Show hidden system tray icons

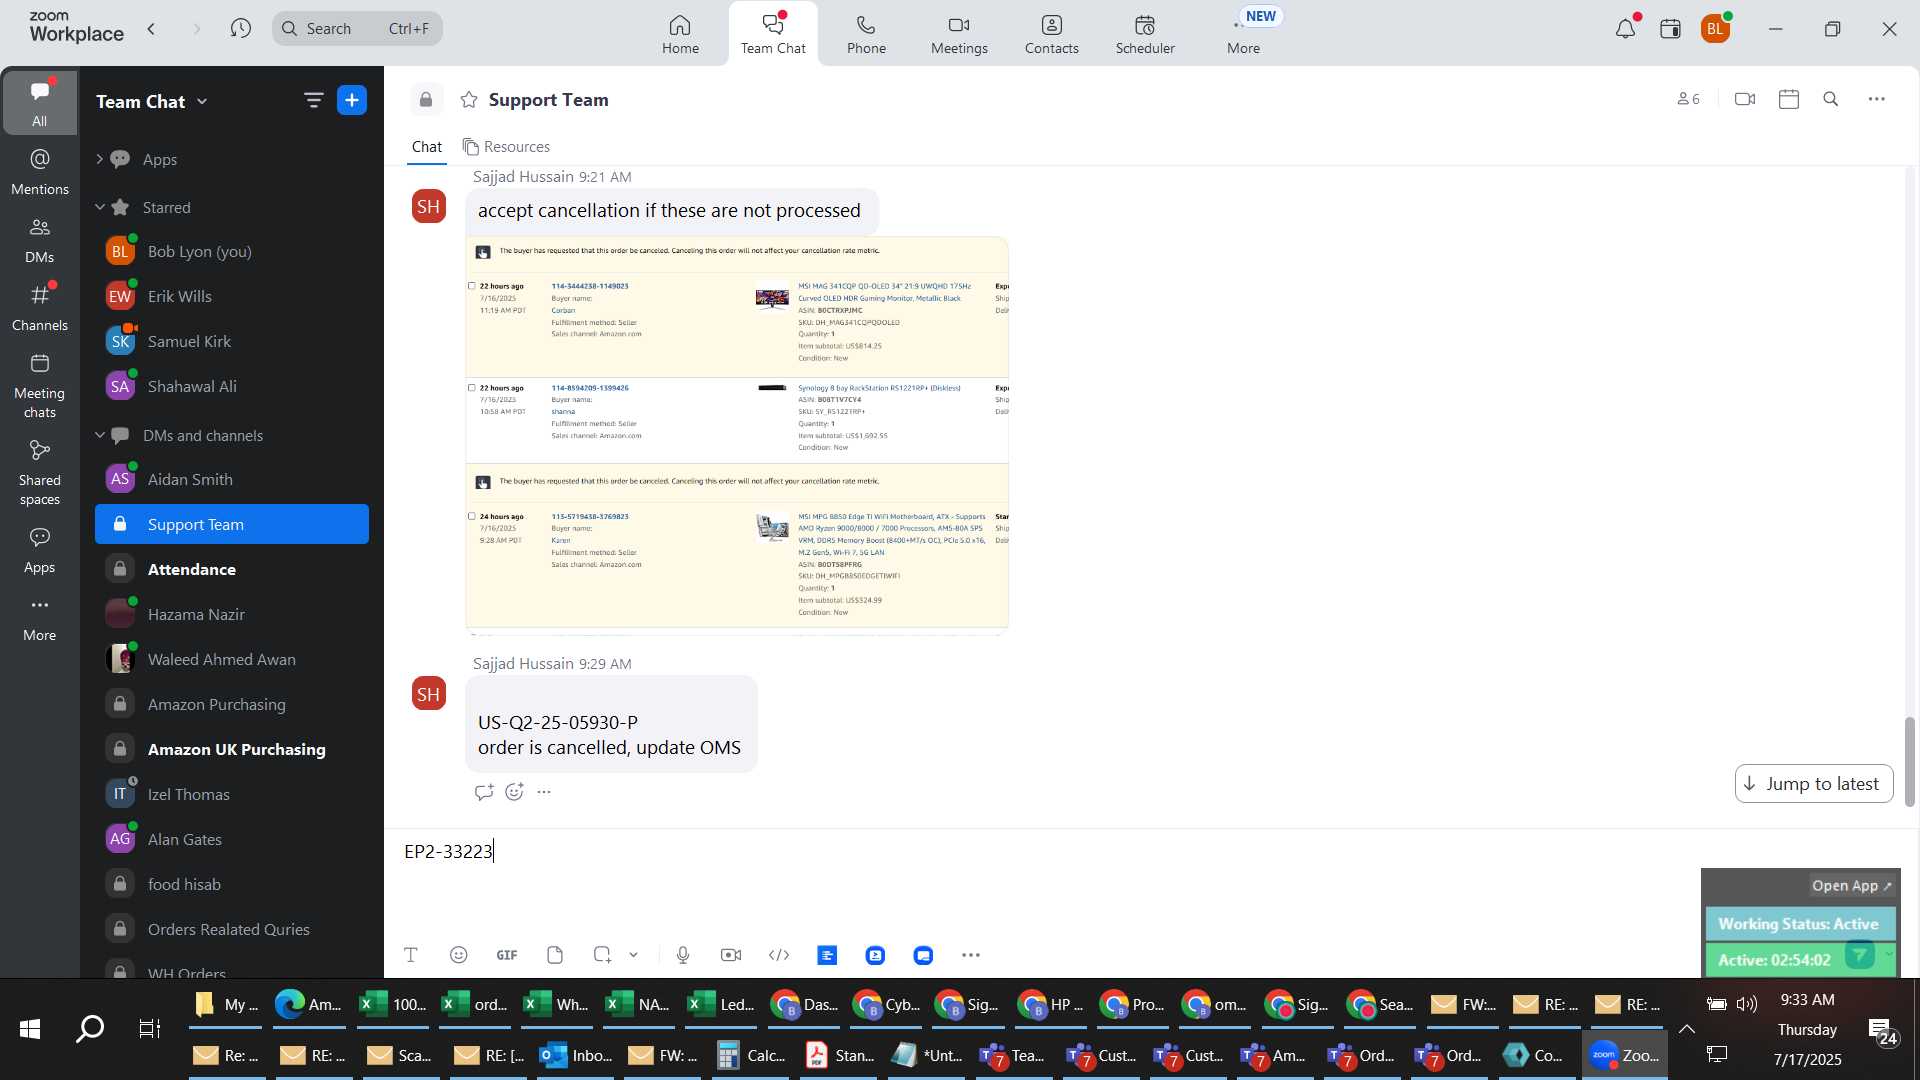tap(1687, 1029)
